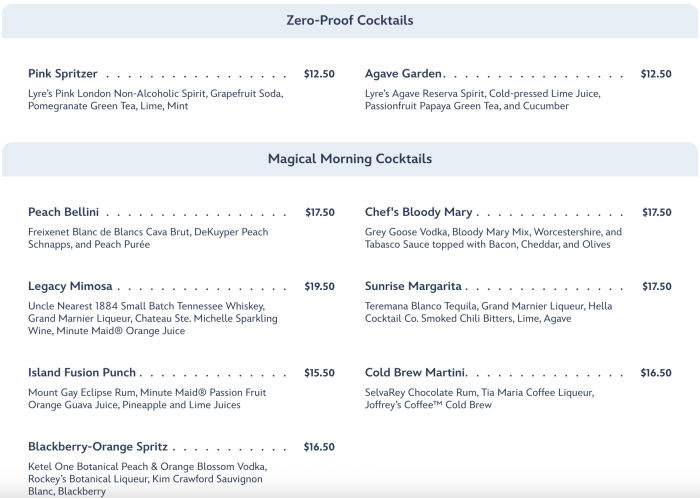Select the Island Fusion Punch title
The image size is (700, 498).
coord(82,373)
